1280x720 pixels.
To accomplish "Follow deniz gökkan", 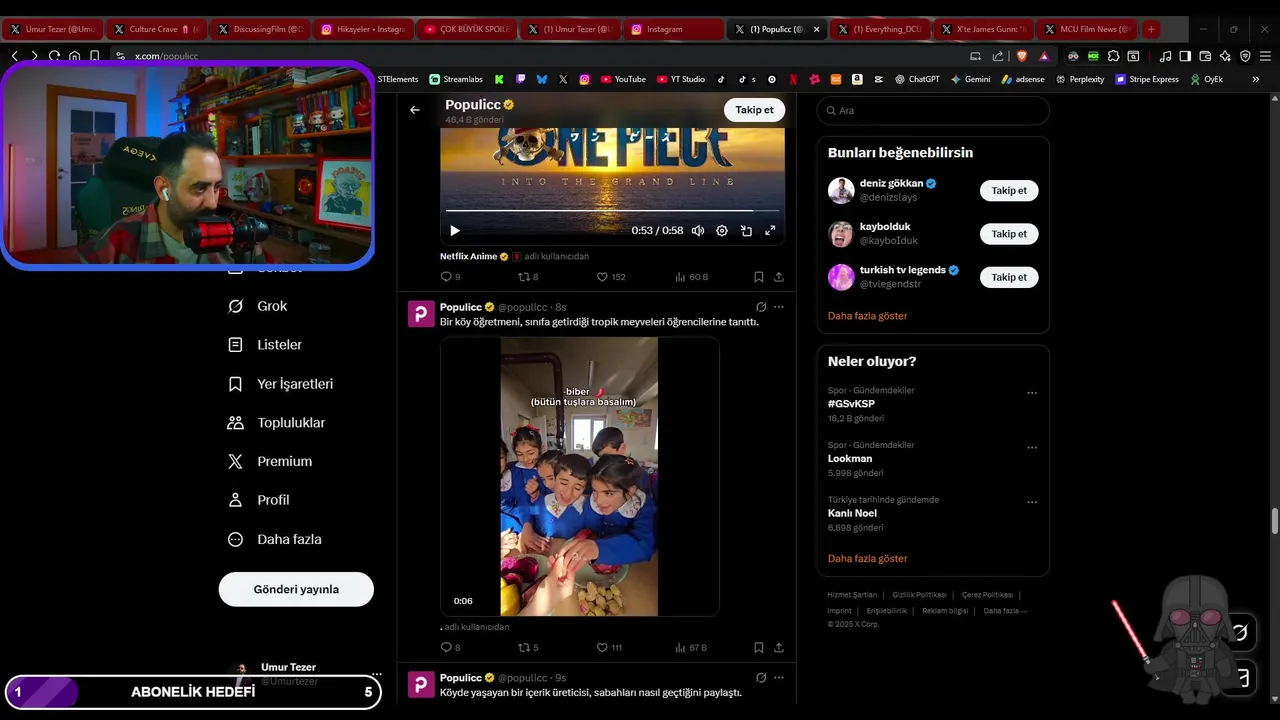I will click(1009, 190).
